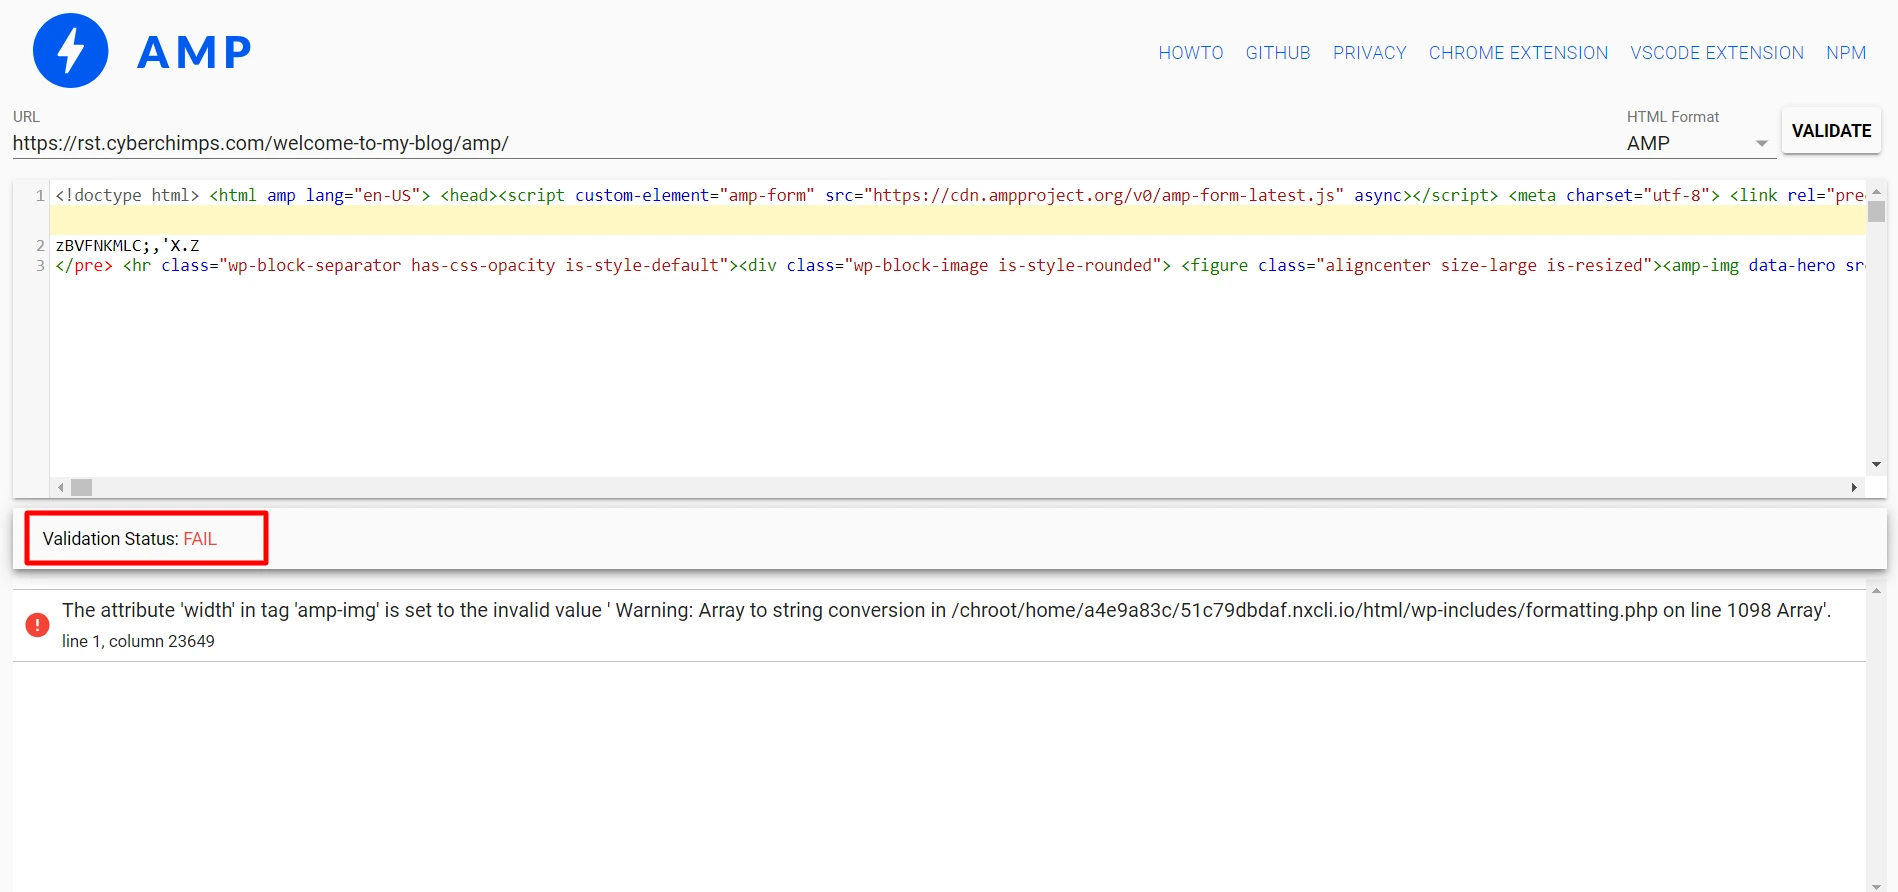This screenshot has width=1898, height=892.
Task: Click 'line 1, column 23649' text
Action: pyautogui.click(x=138, y=641)
